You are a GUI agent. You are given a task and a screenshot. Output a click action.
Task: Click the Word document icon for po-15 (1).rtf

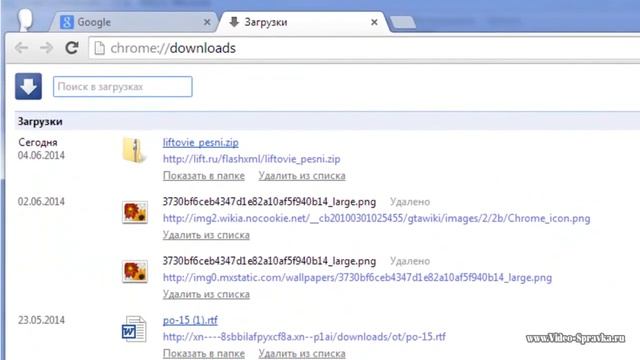click(x=134, y=329)
